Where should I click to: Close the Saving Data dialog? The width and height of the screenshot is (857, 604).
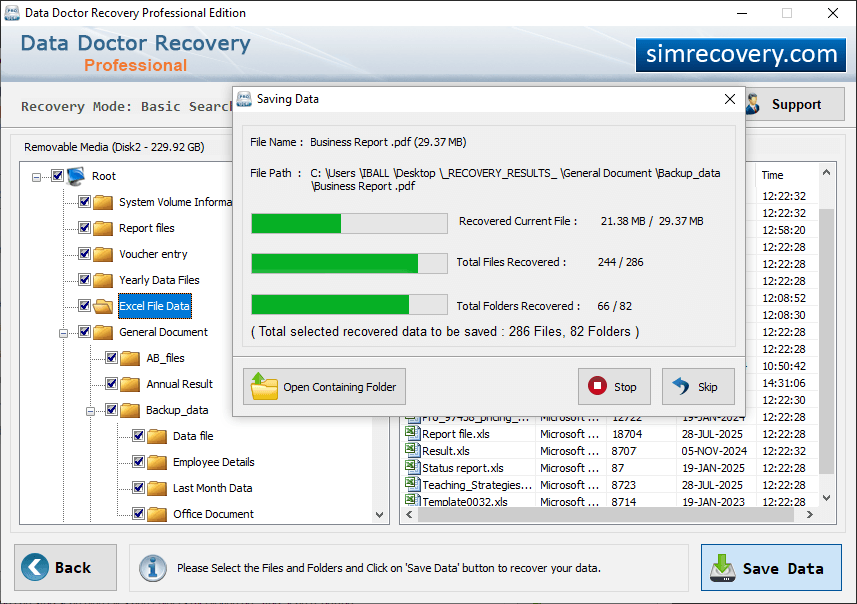[730, 99]
